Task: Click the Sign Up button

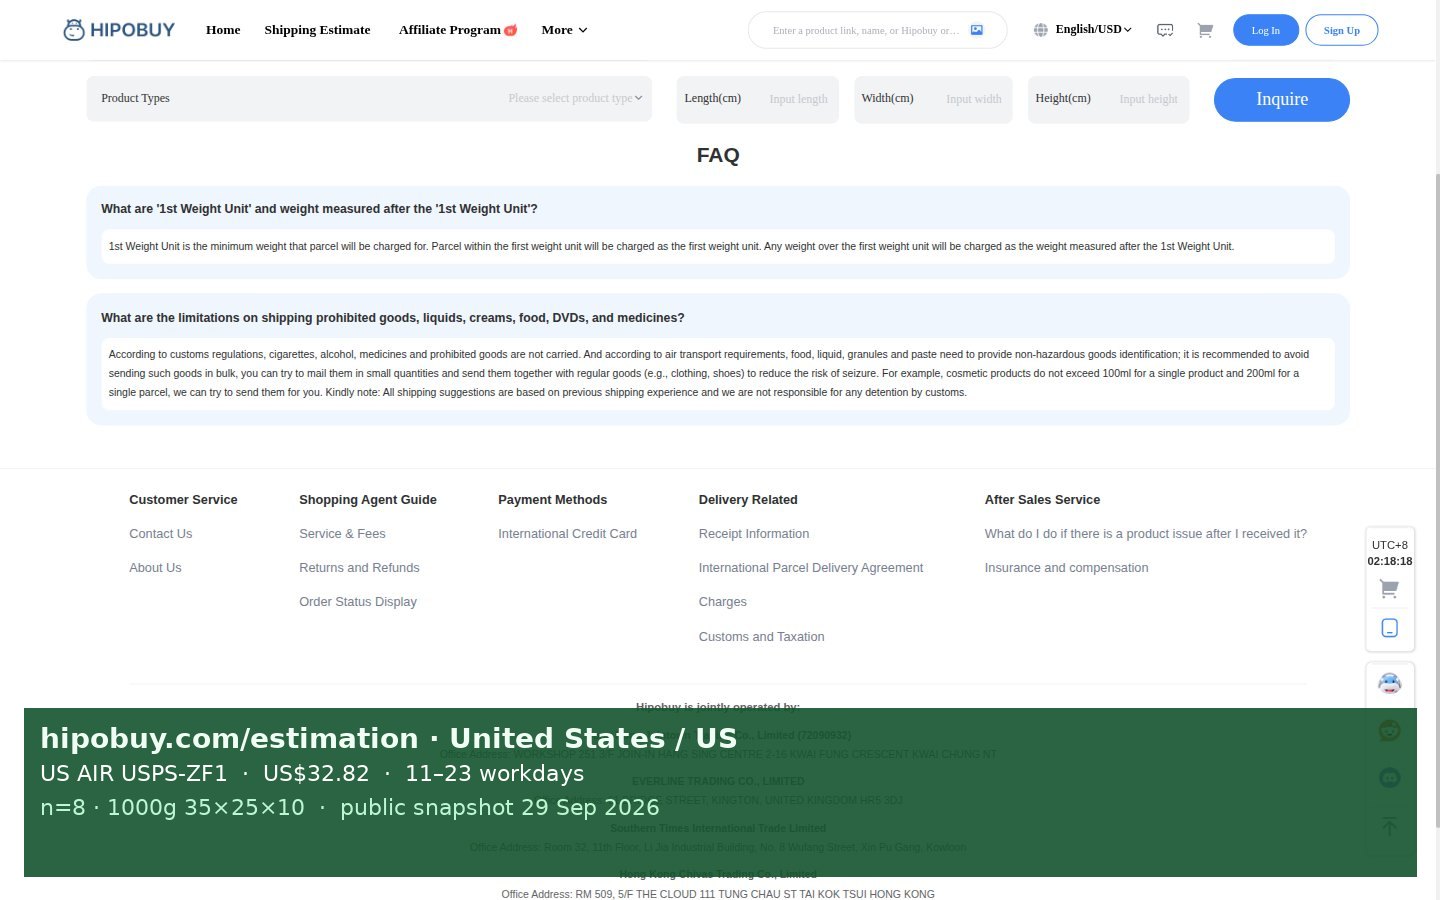Action: (x=1342, y=30)
